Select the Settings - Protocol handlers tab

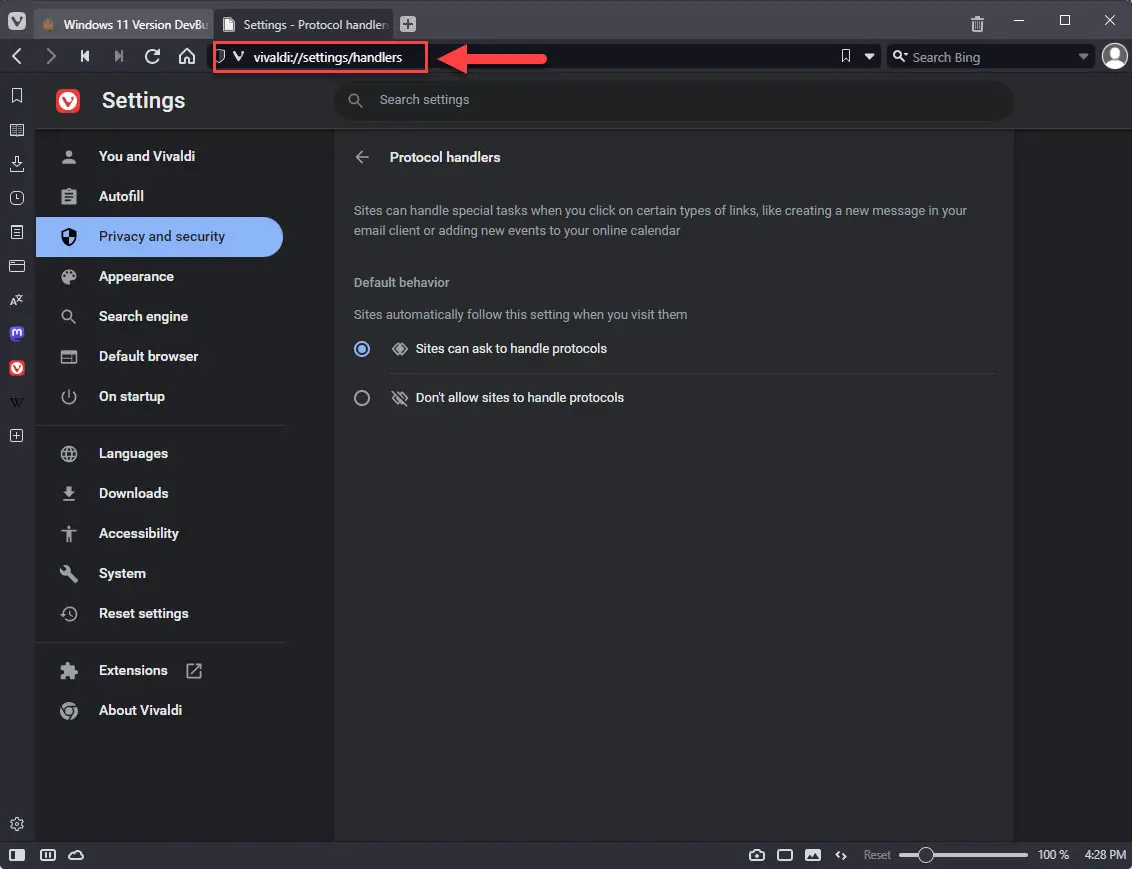305,25
